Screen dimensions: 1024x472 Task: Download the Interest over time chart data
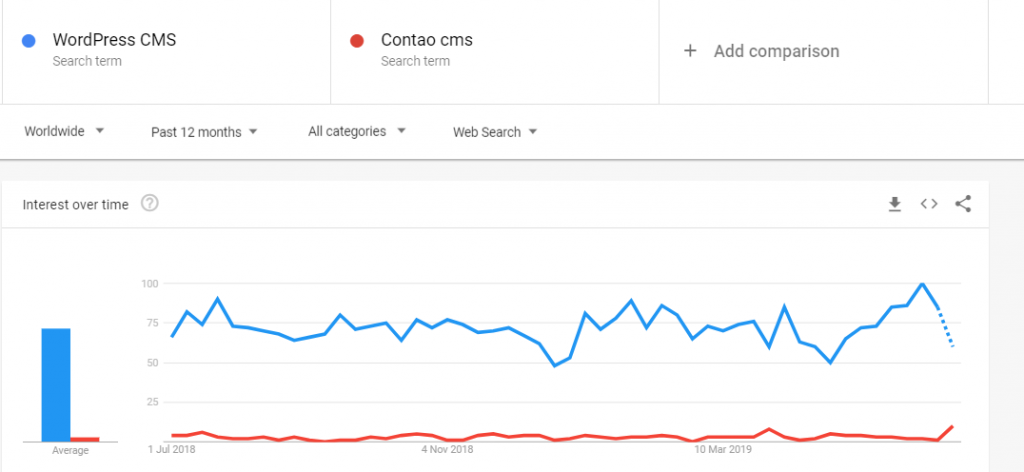click(894, 204)
